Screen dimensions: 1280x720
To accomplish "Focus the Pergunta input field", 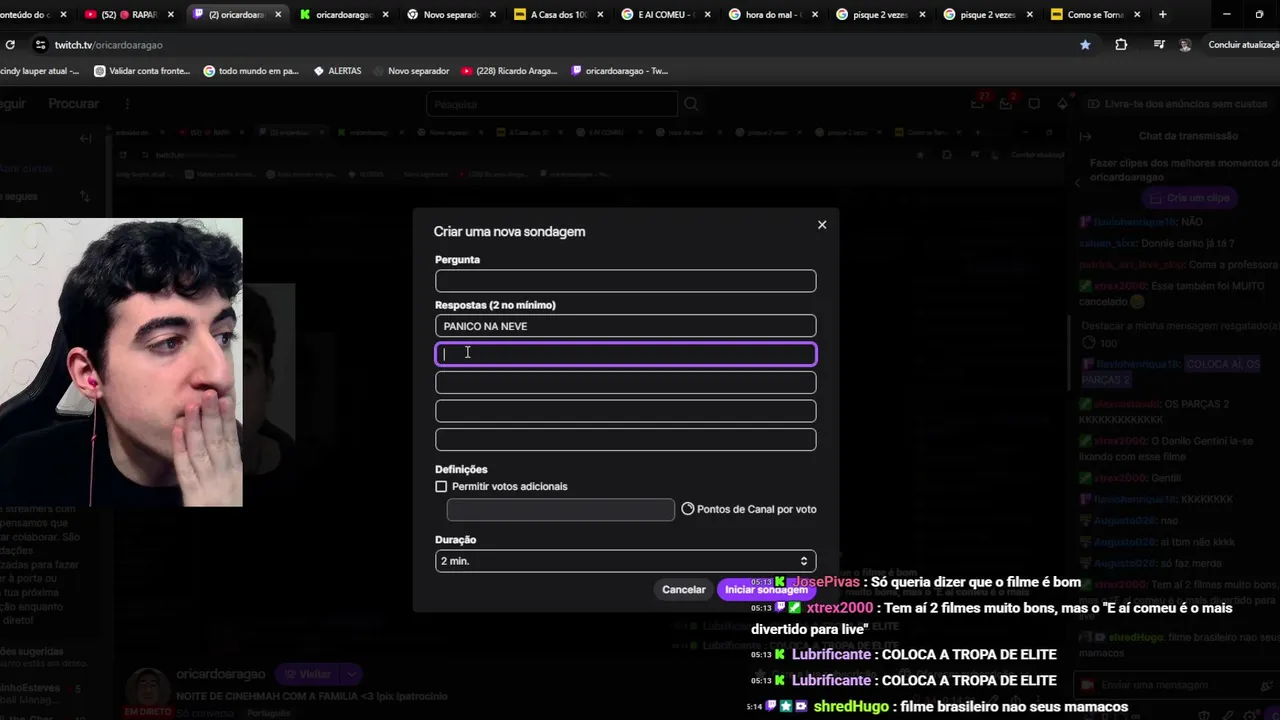I will click(625, 281).
